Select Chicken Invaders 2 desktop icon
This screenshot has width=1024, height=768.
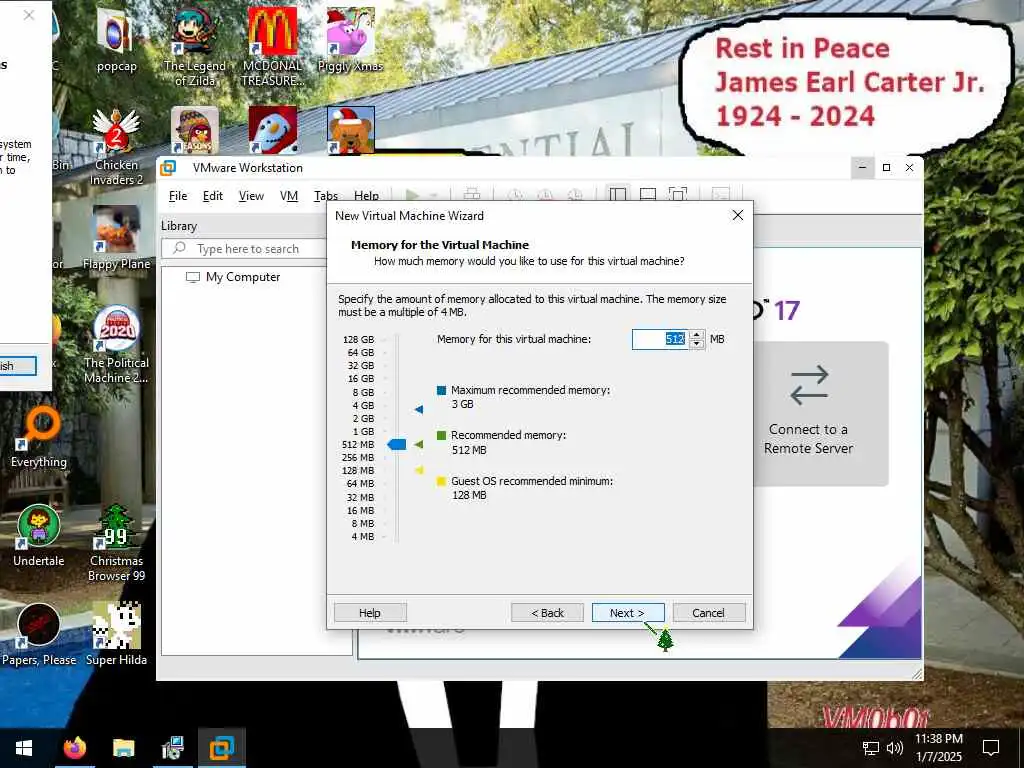tap(116, 147)
